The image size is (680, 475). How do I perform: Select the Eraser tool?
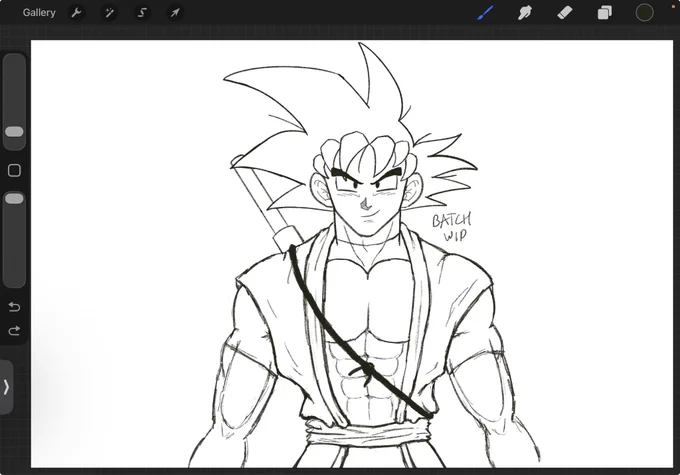click(x=565, y=13)
